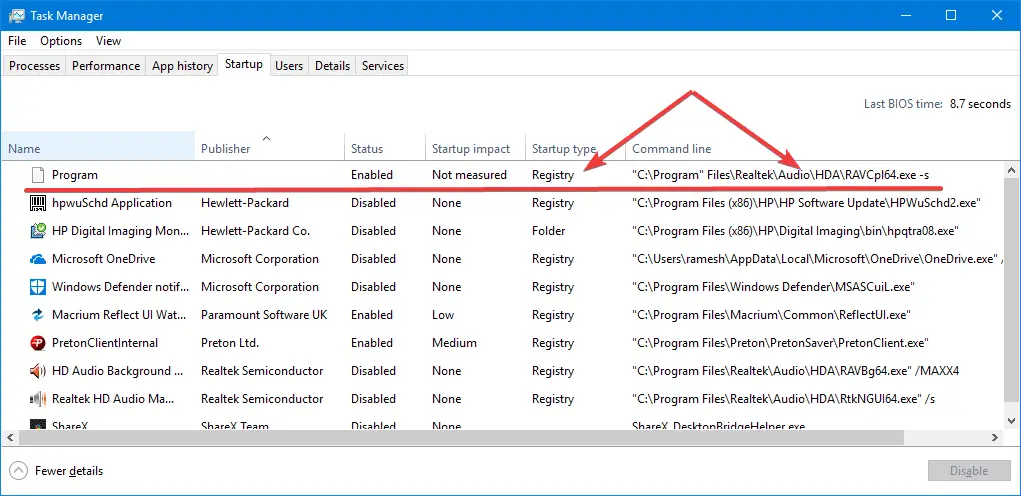This screenshot has height=496, width=1021.
Task: Click the HPWuSchd2.exe command line cell
Action: [x=806, y=202]
